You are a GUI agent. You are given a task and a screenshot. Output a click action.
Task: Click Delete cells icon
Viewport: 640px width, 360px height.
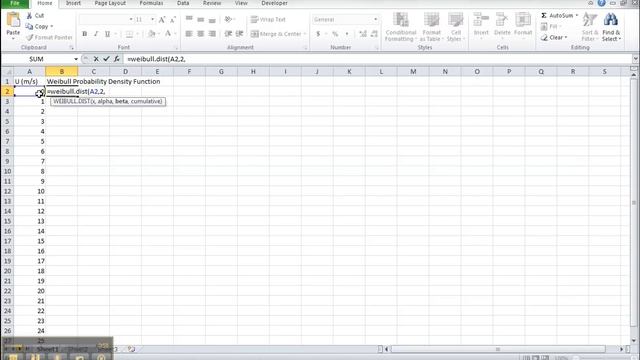pyautogui.click(x=502, y=19)
